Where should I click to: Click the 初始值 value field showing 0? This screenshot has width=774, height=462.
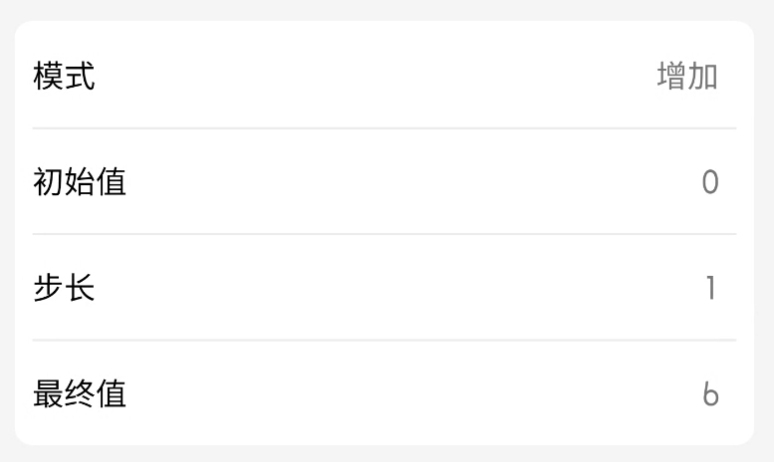(x=710, y=183)
